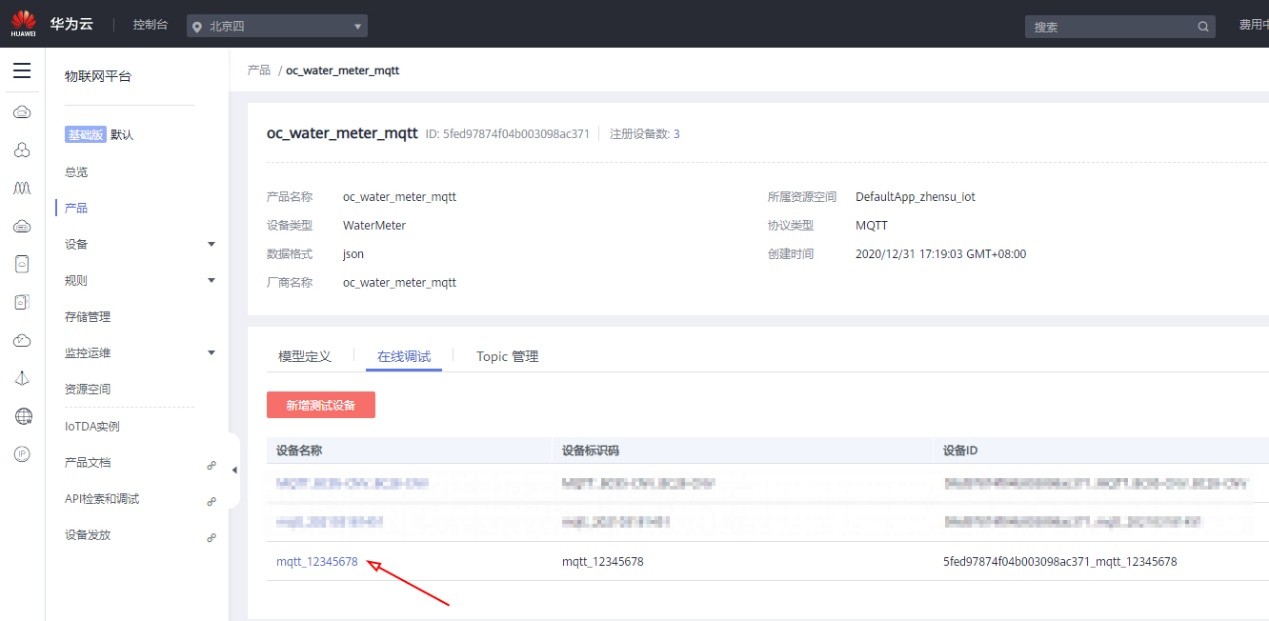Click 物联网平台 sidebar title
Image resolution: width=1269 pixels, height=621 pixels.
tap(98, 76)
